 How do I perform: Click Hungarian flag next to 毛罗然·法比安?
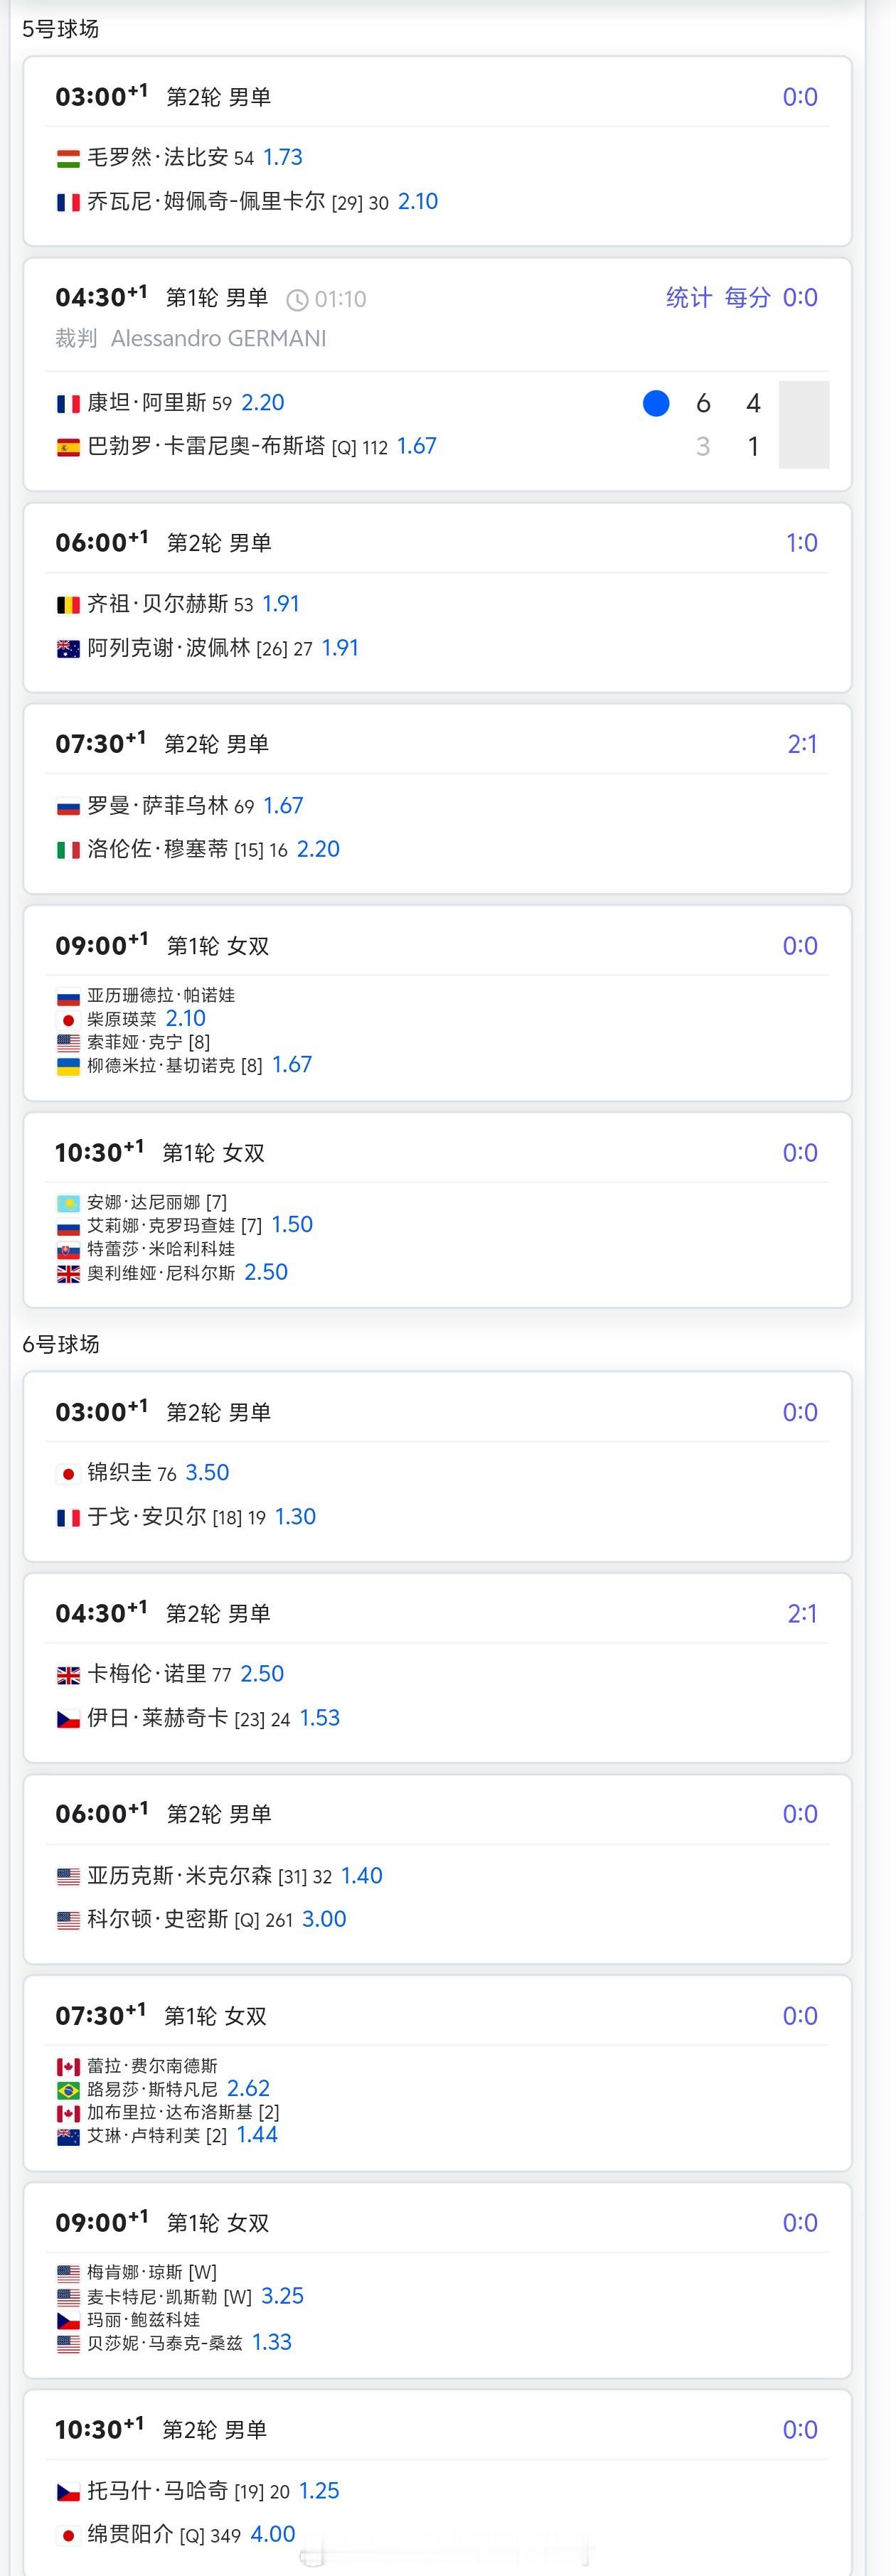tap(68, 158)
